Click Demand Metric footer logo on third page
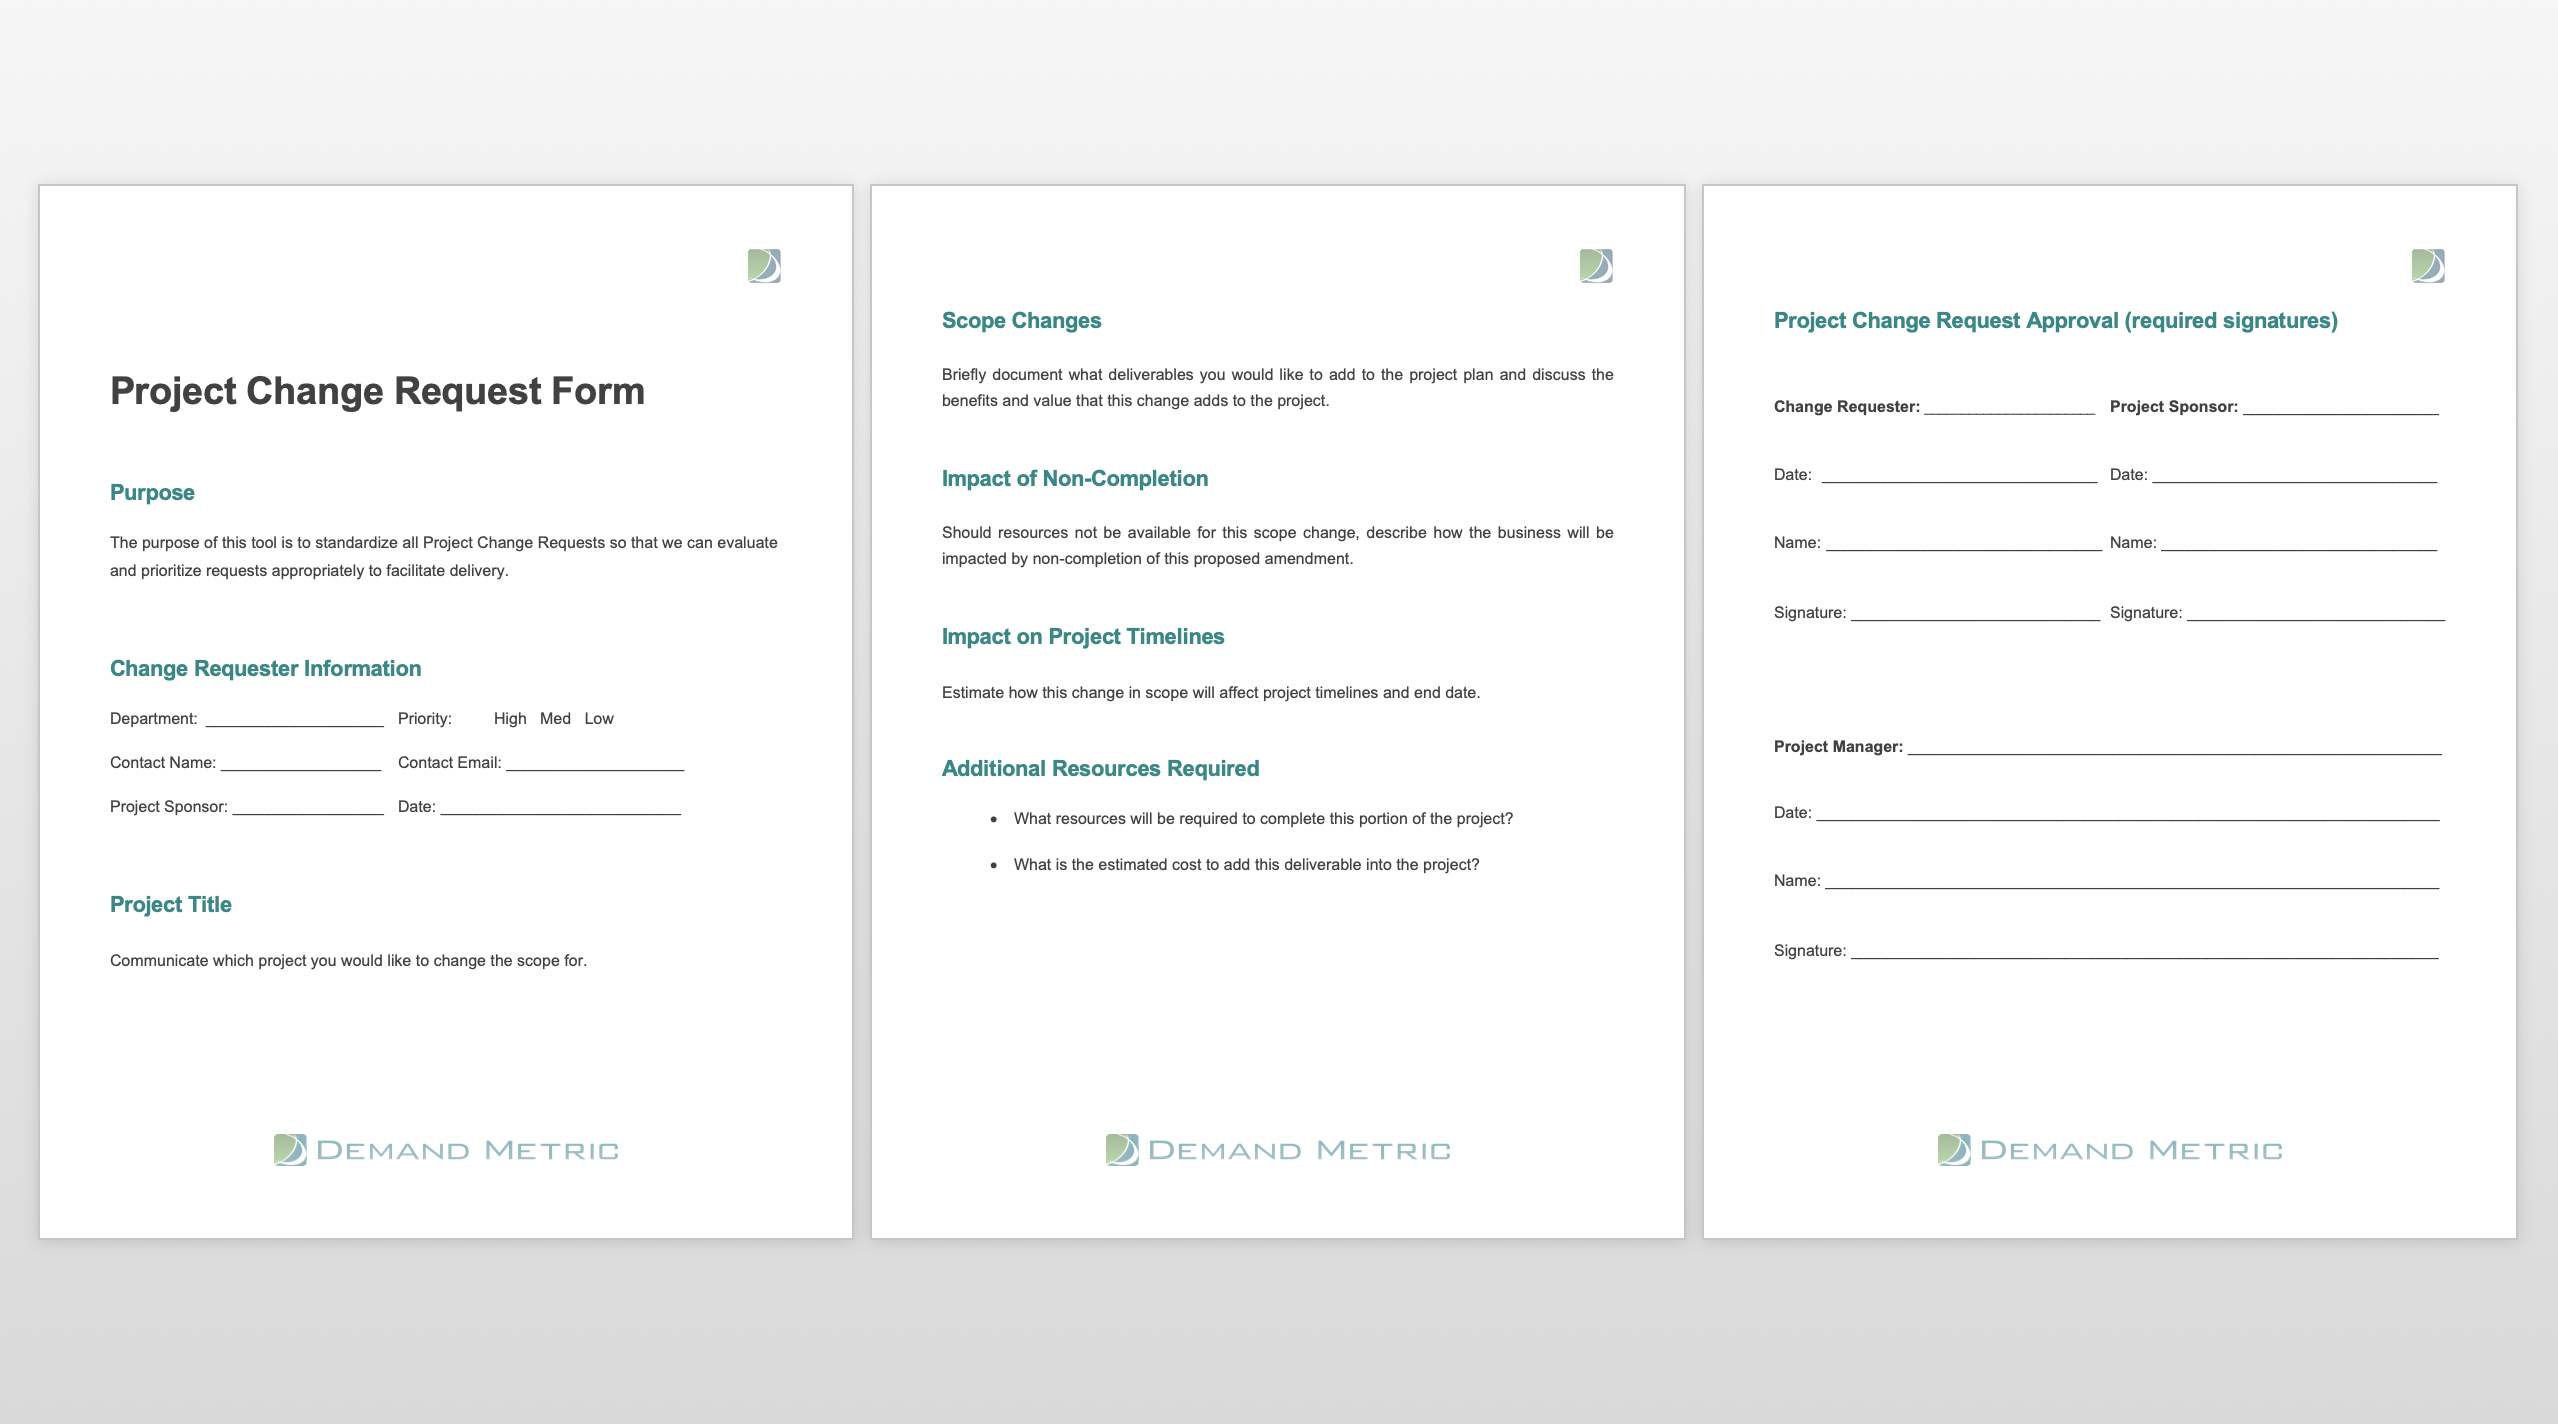 pyautogui.click(x=2110, y=1150)
